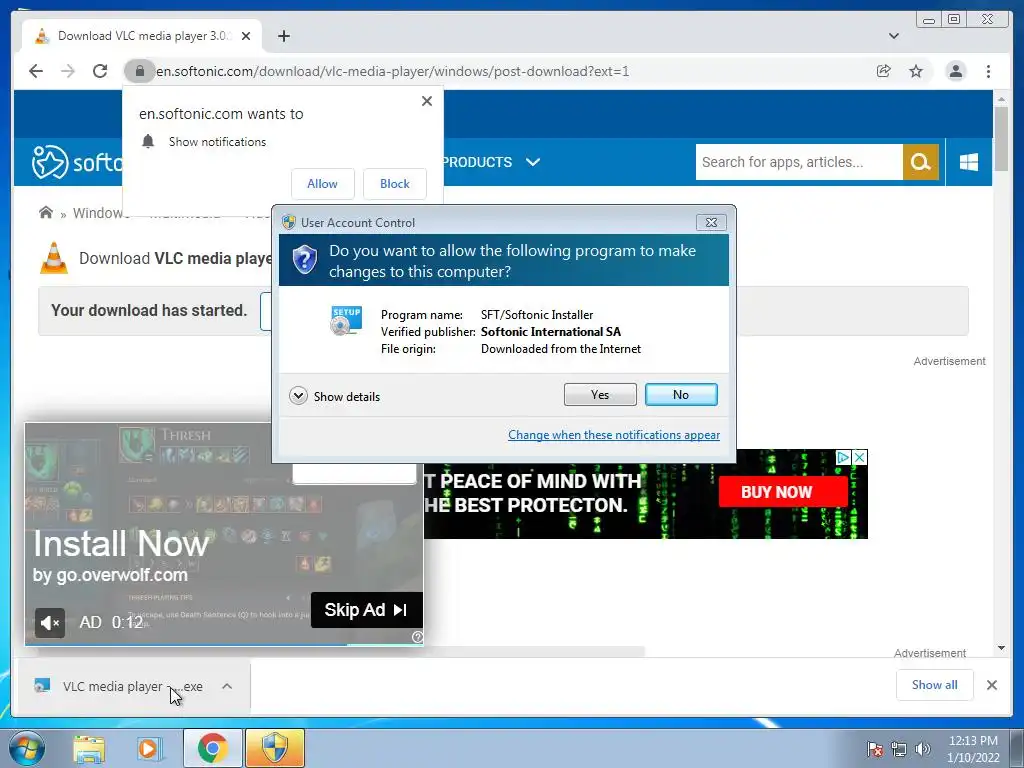Viewport: 1024px width, 768px height.
Task: Close the Download VLC media player tab
Action: click(x=246, y=36)
